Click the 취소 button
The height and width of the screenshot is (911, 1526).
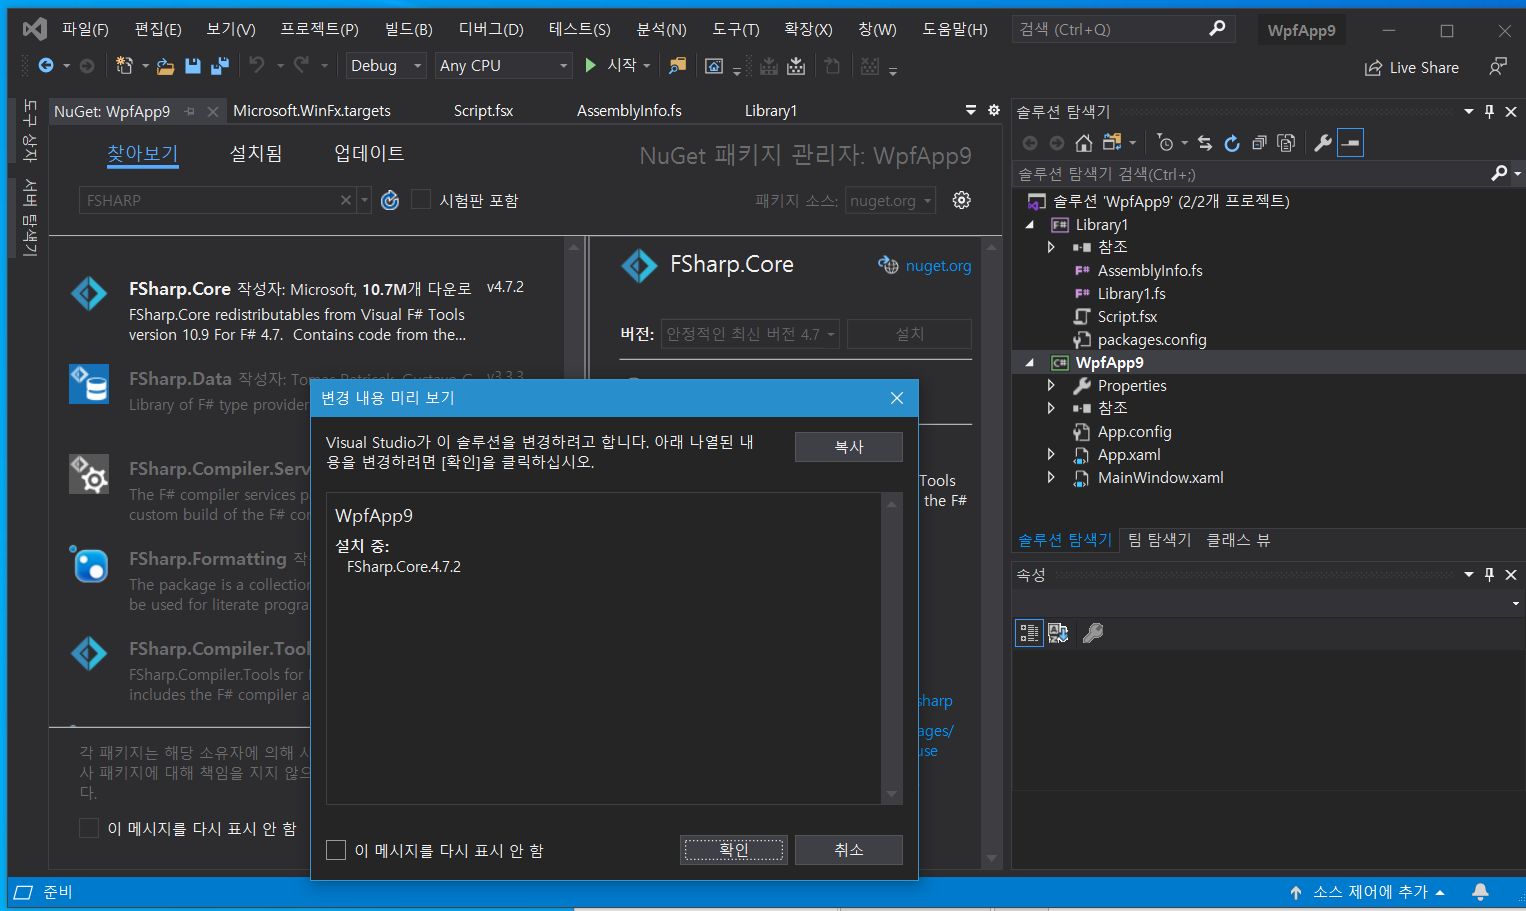(849, 850)
